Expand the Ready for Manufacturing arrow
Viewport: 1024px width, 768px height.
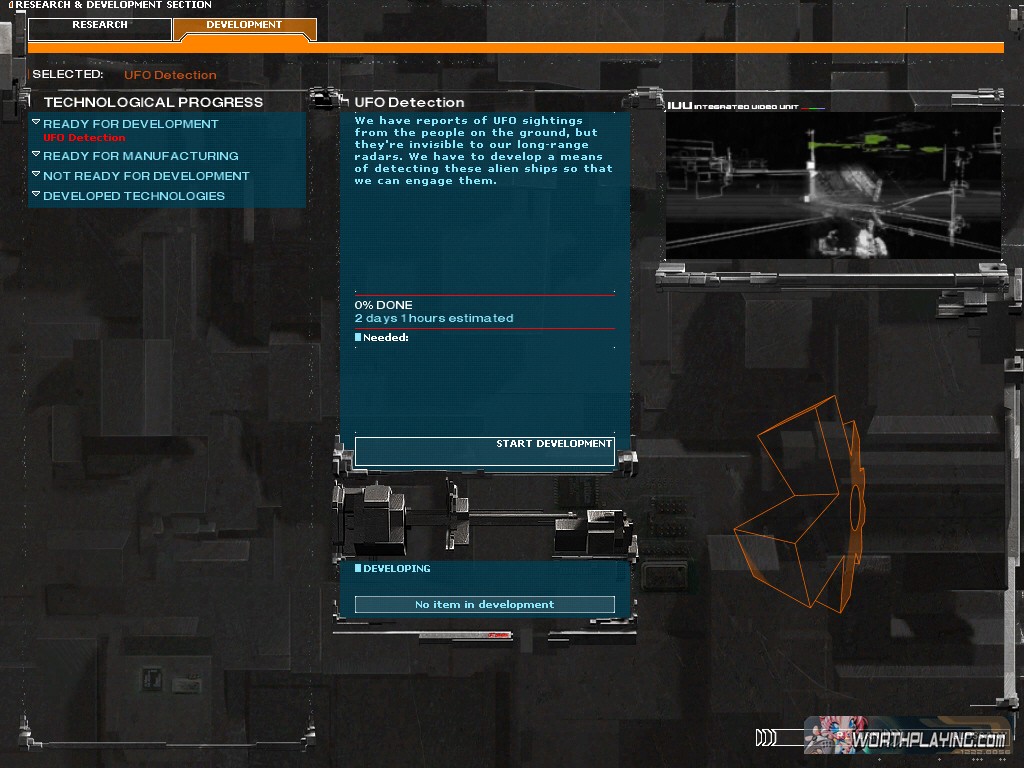point(36,155)
